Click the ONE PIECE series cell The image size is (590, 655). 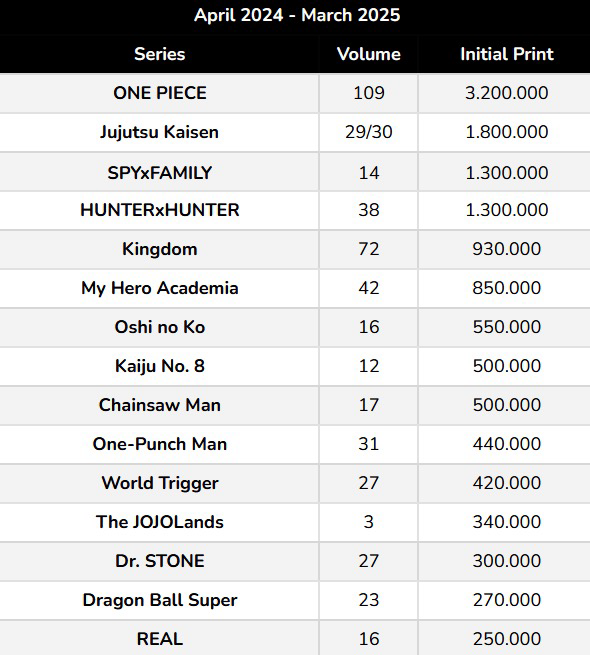(x=160, y=93)
